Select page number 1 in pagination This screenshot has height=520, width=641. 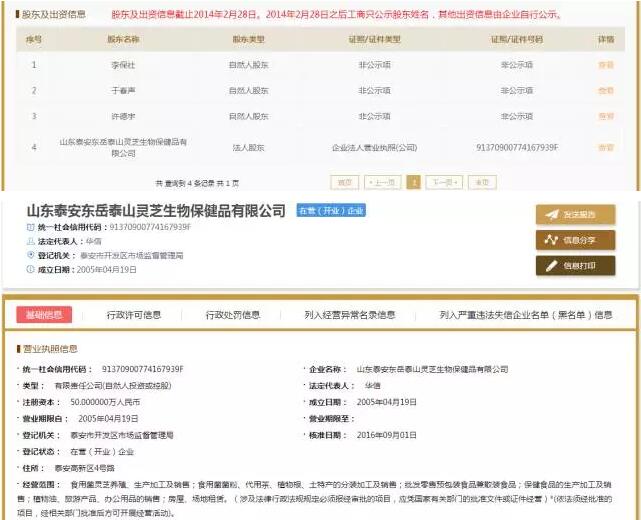tap(413, 183)
